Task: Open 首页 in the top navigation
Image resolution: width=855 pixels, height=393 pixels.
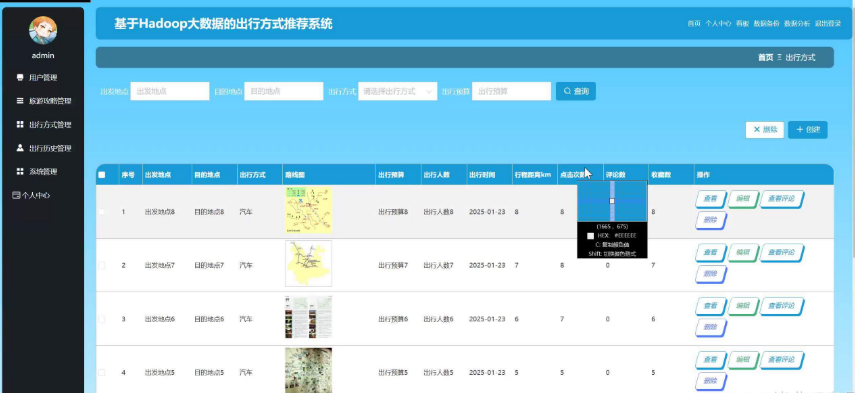Action: point(694,23)
